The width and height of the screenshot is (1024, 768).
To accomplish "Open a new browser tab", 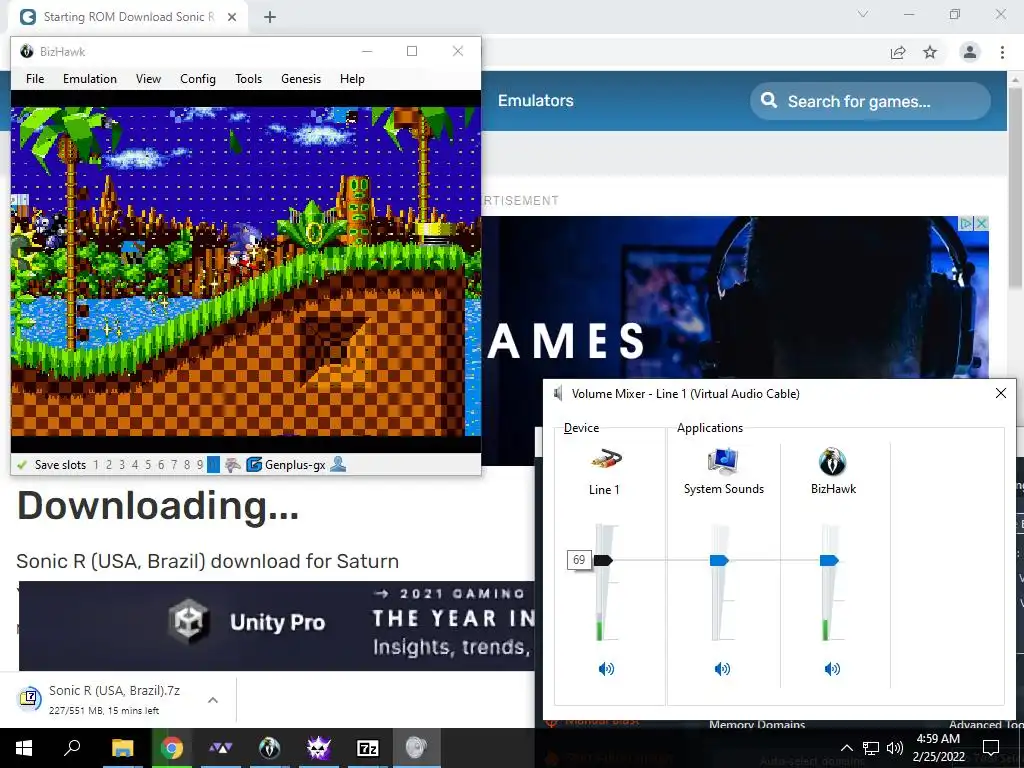I will coord(270,17).
